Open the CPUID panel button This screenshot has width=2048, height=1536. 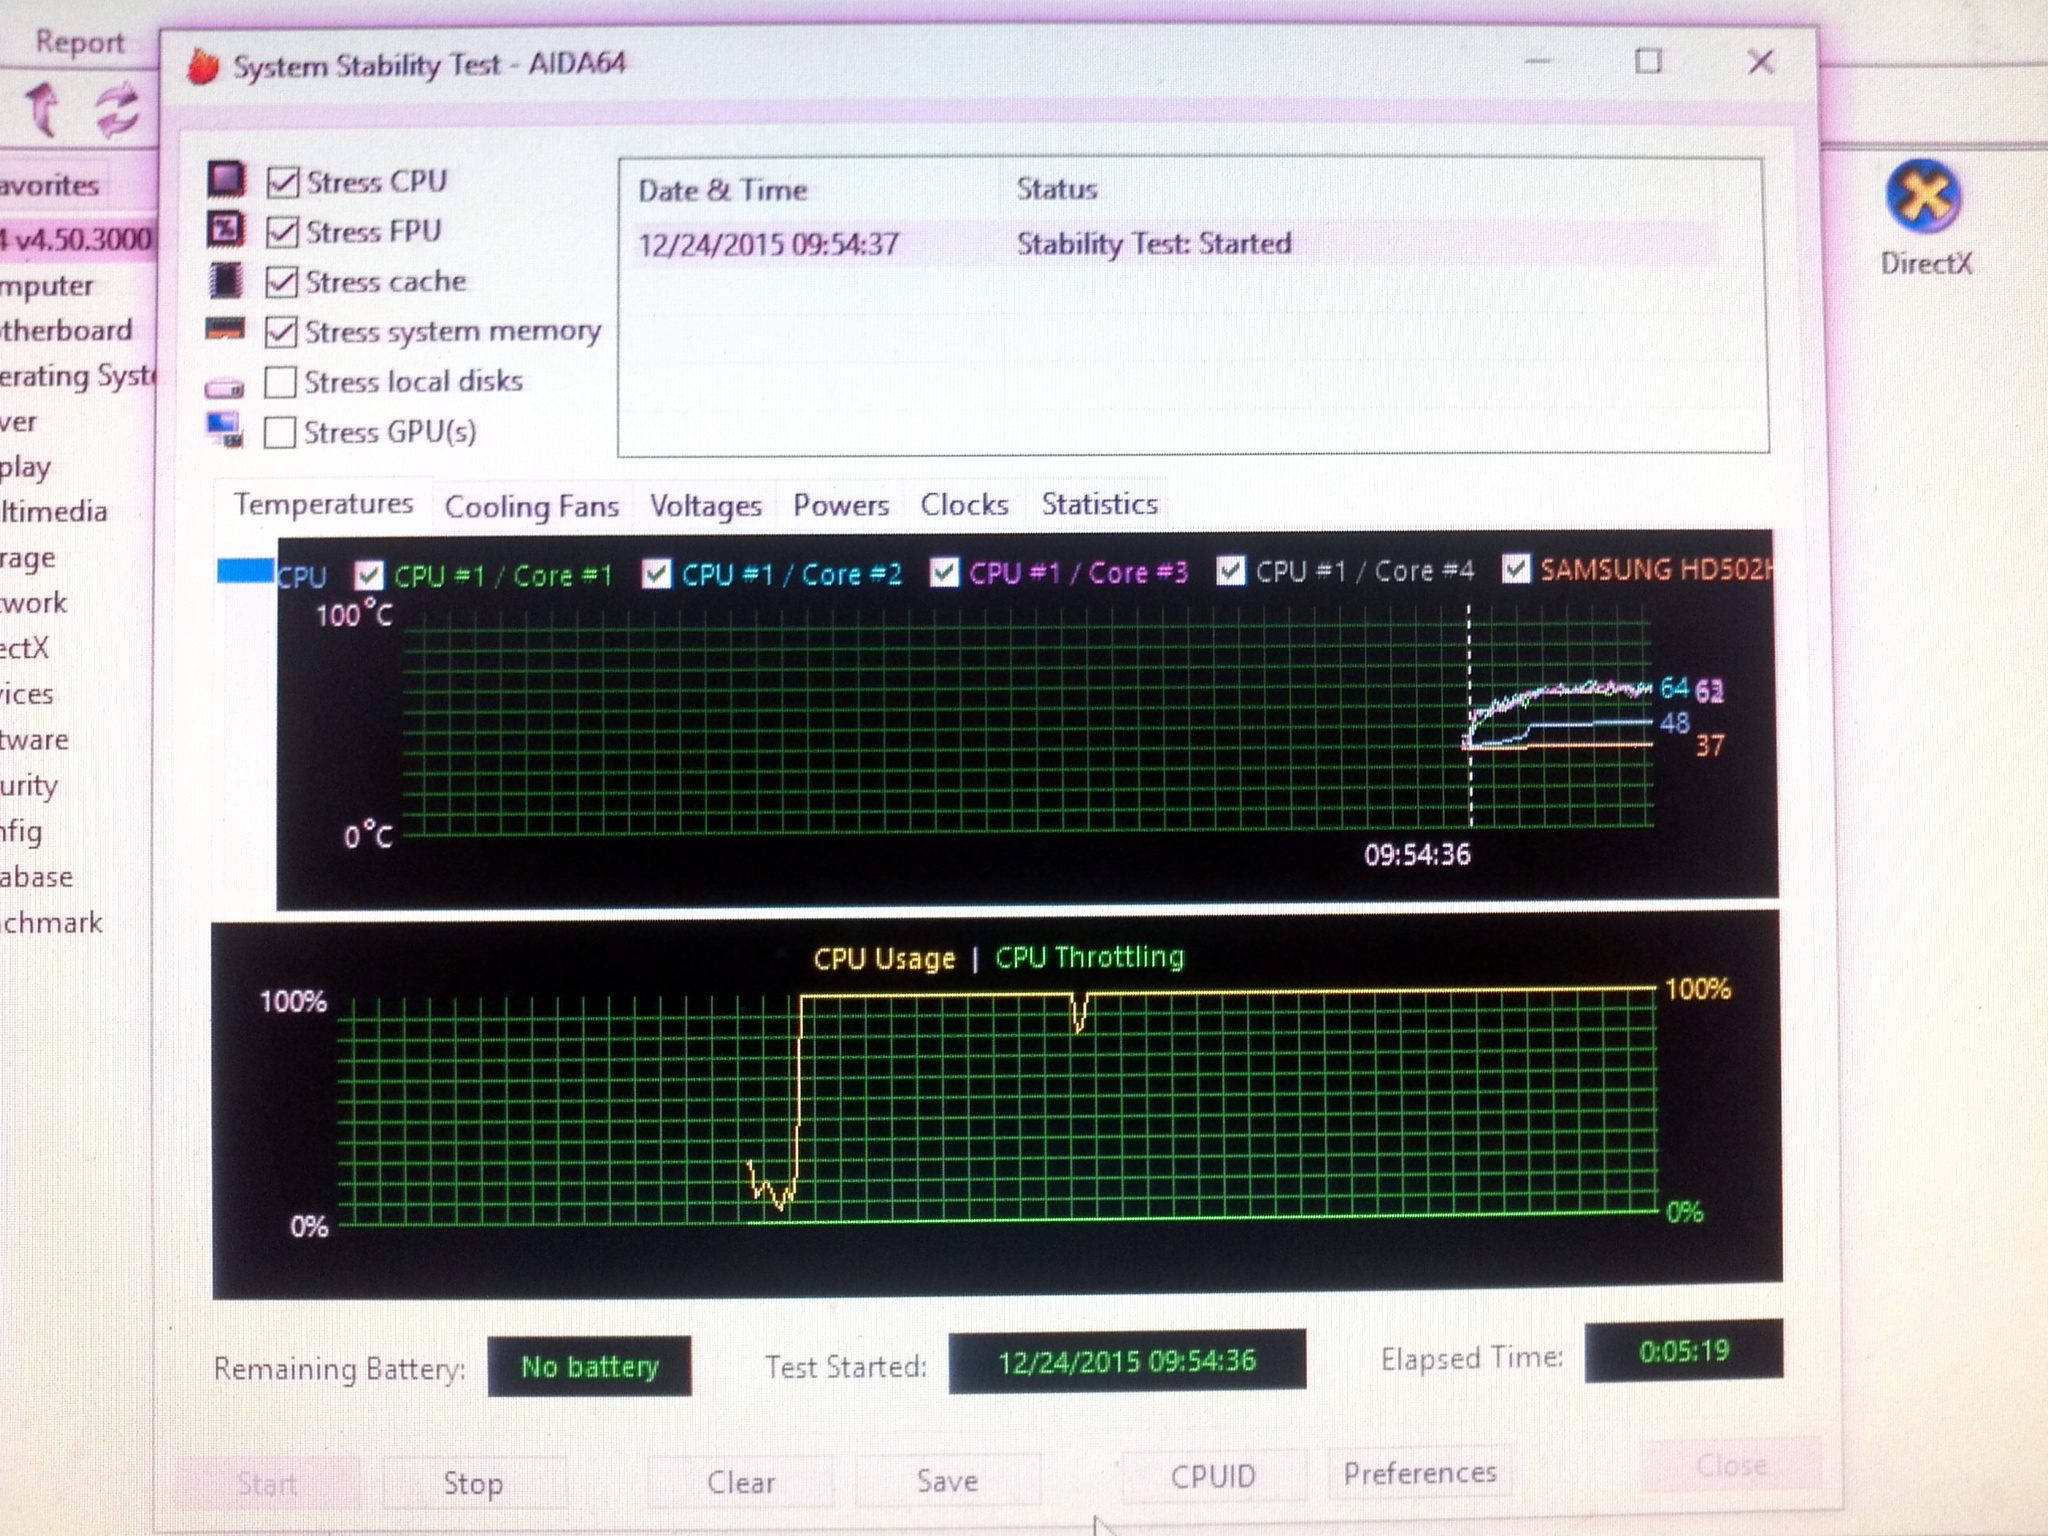click(1213, 1476)
